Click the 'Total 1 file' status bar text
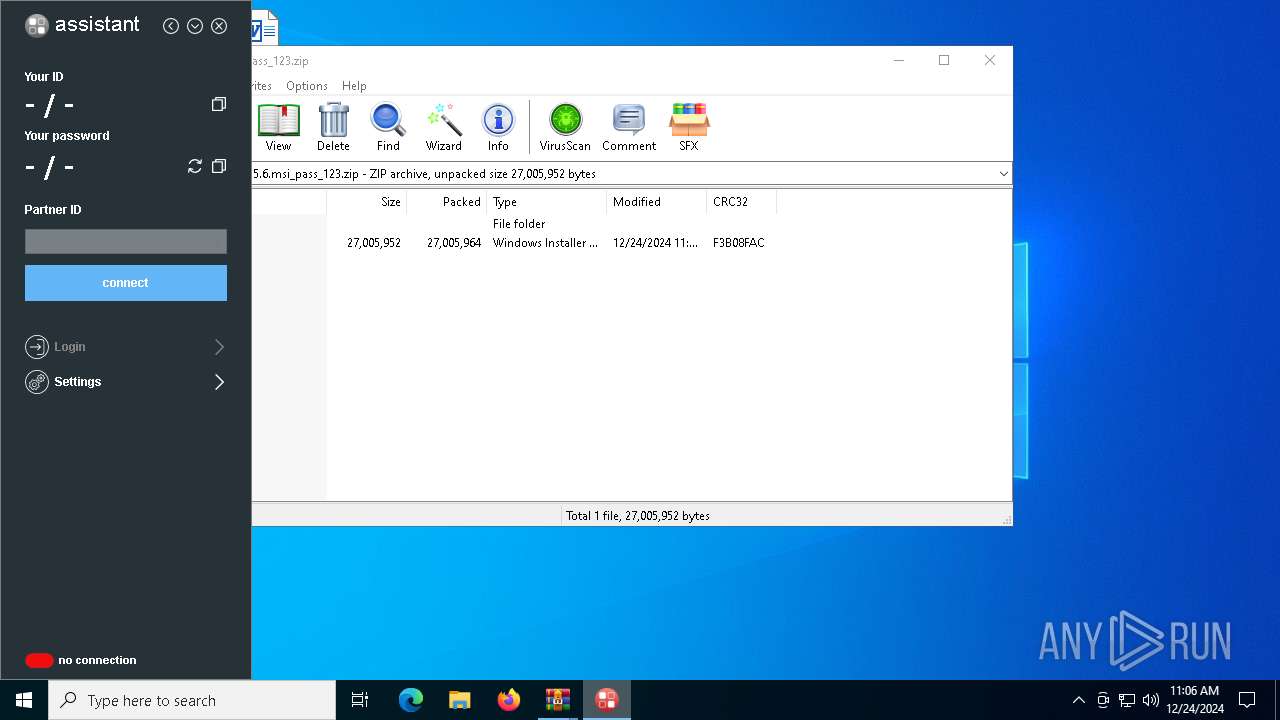Image resolution: width=1280 pixels, height=720 pixels. pyautogui.click(x=638, y=516)
